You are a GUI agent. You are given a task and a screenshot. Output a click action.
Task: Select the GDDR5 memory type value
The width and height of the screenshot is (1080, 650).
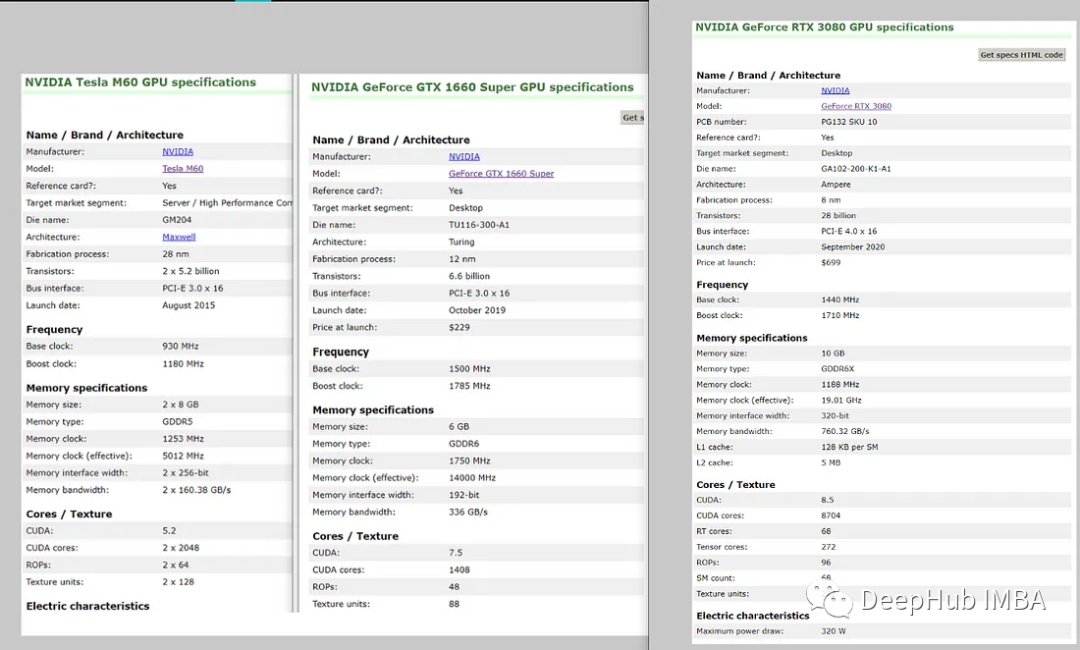tap(178, 421)
